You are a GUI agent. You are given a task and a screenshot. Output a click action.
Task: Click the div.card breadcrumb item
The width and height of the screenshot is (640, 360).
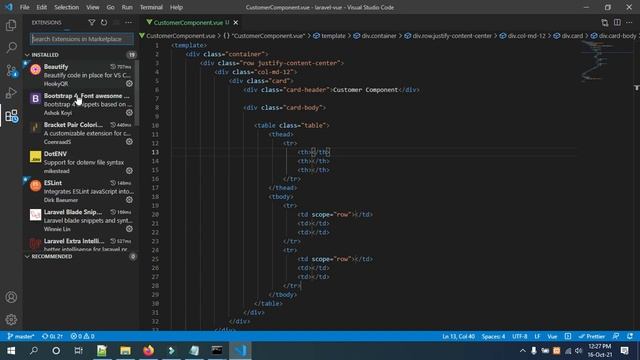pyautogui.click(x=569, y=36)
